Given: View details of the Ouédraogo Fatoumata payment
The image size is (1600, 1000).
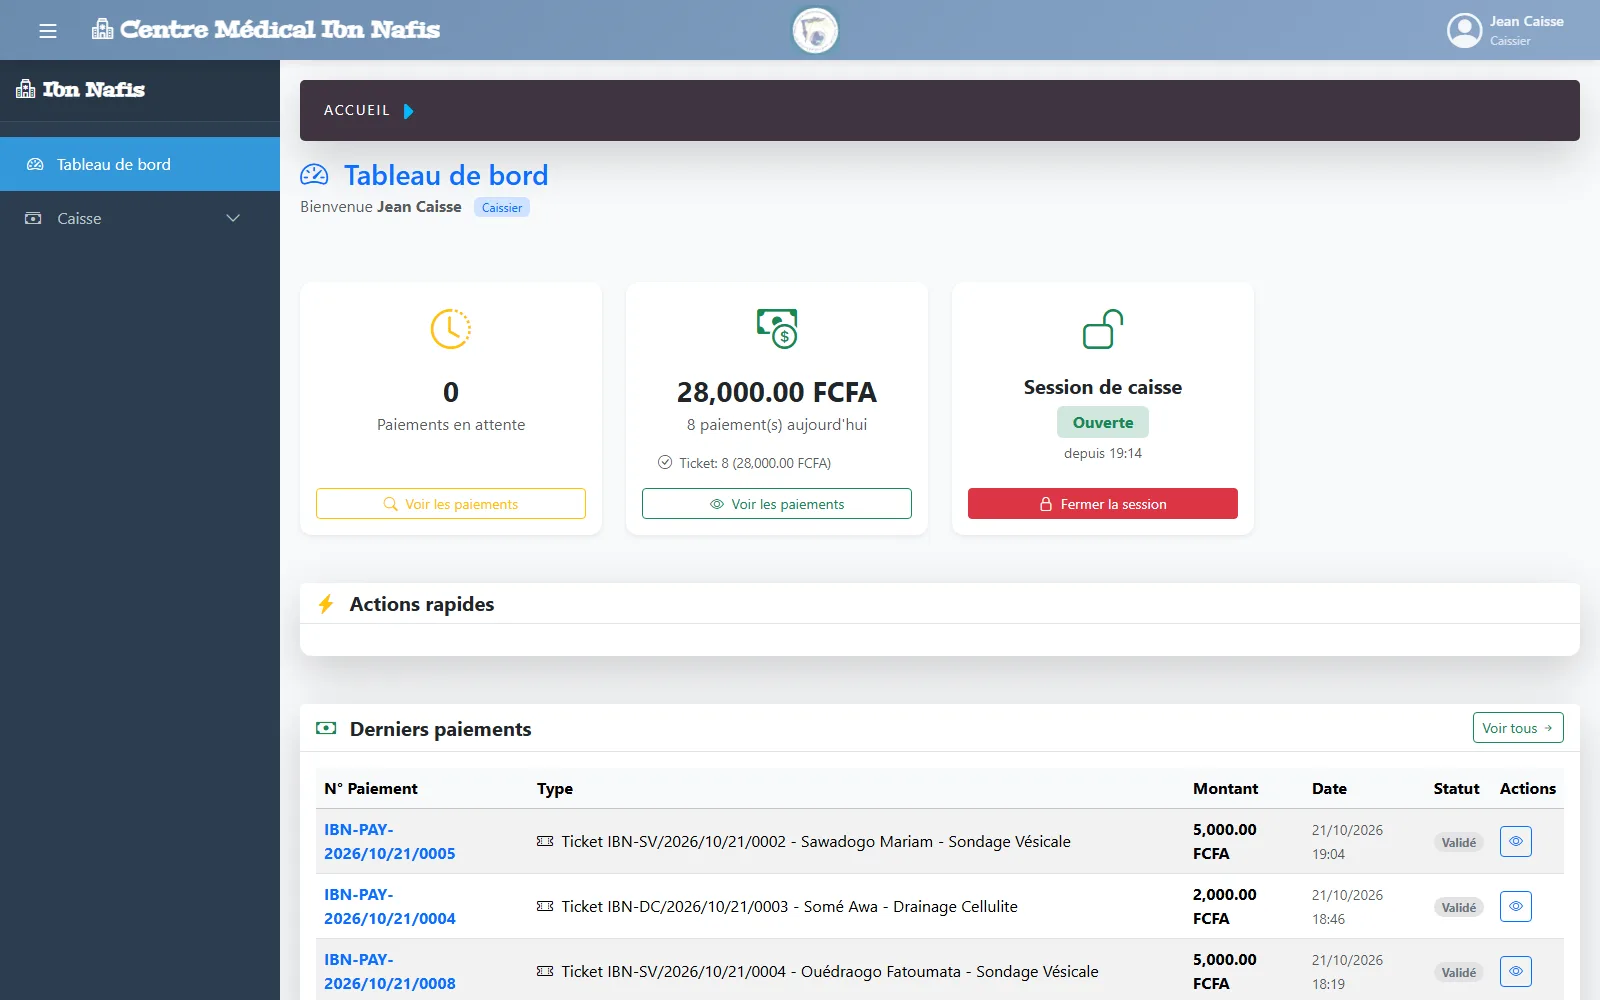Looking at the screenshot, I should click(1516, 971).
